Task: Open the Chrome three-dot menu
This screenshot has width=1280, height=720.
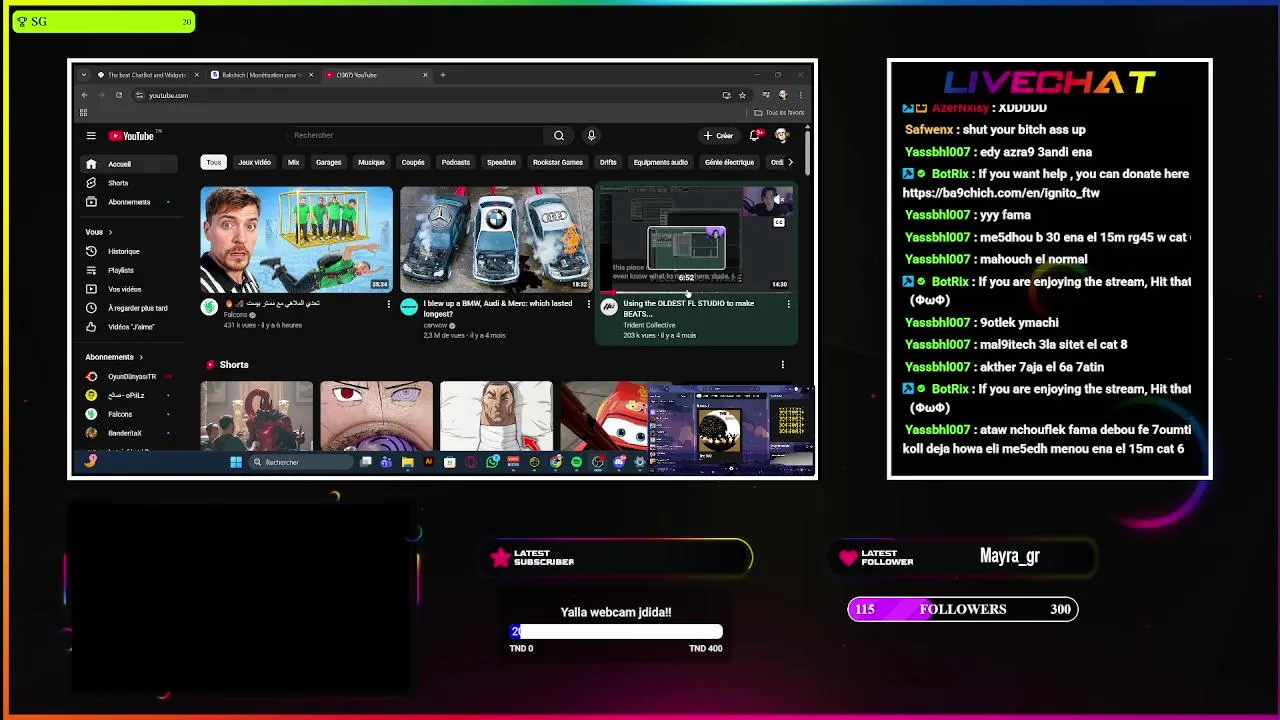Action: click(x=800, y=95)
